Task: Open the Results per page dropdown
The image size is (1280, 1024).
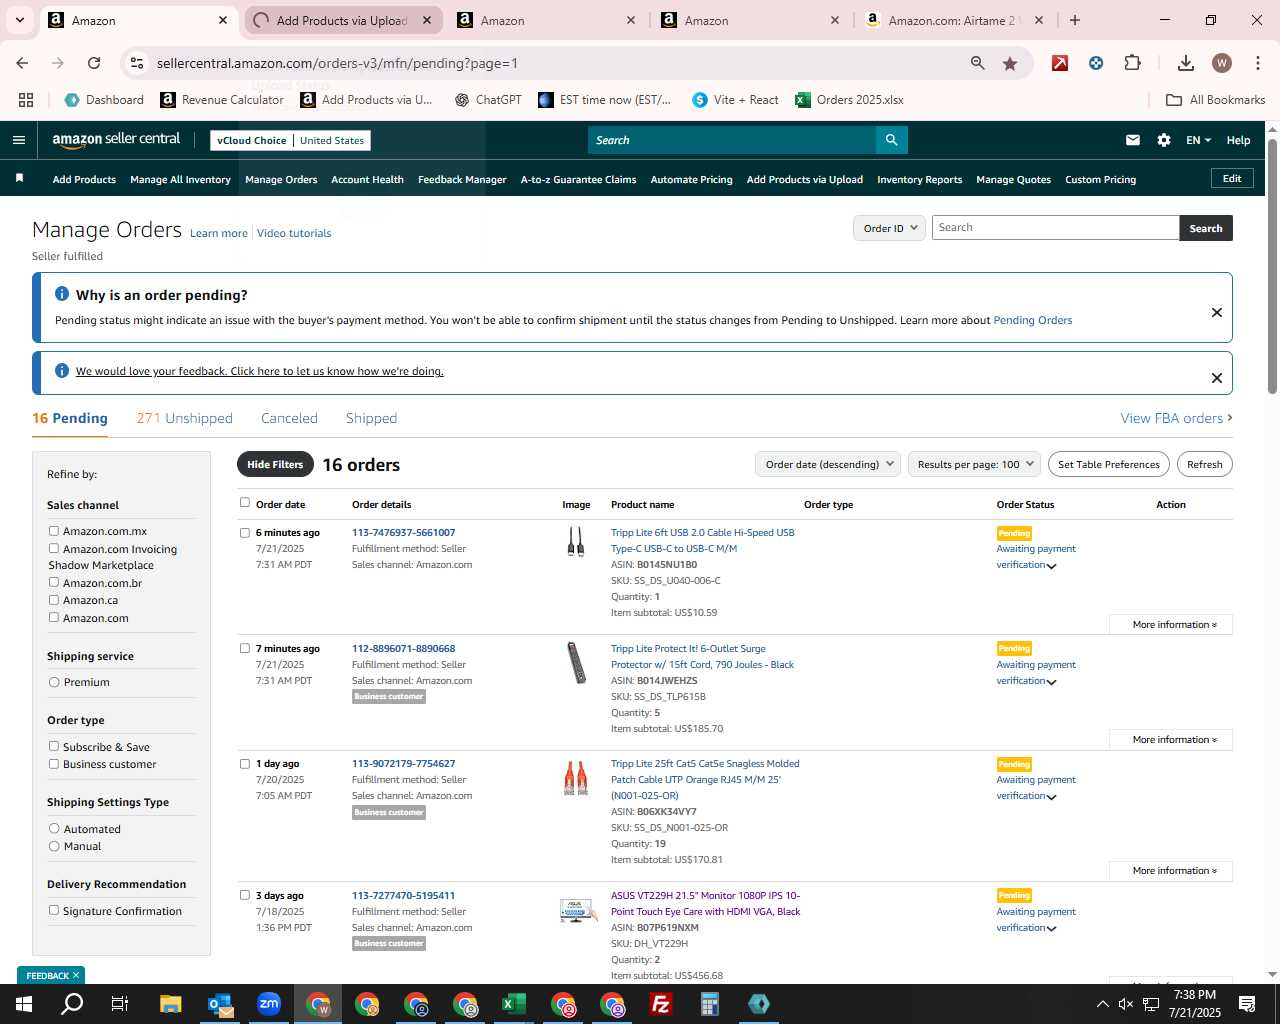Action: 974,464
